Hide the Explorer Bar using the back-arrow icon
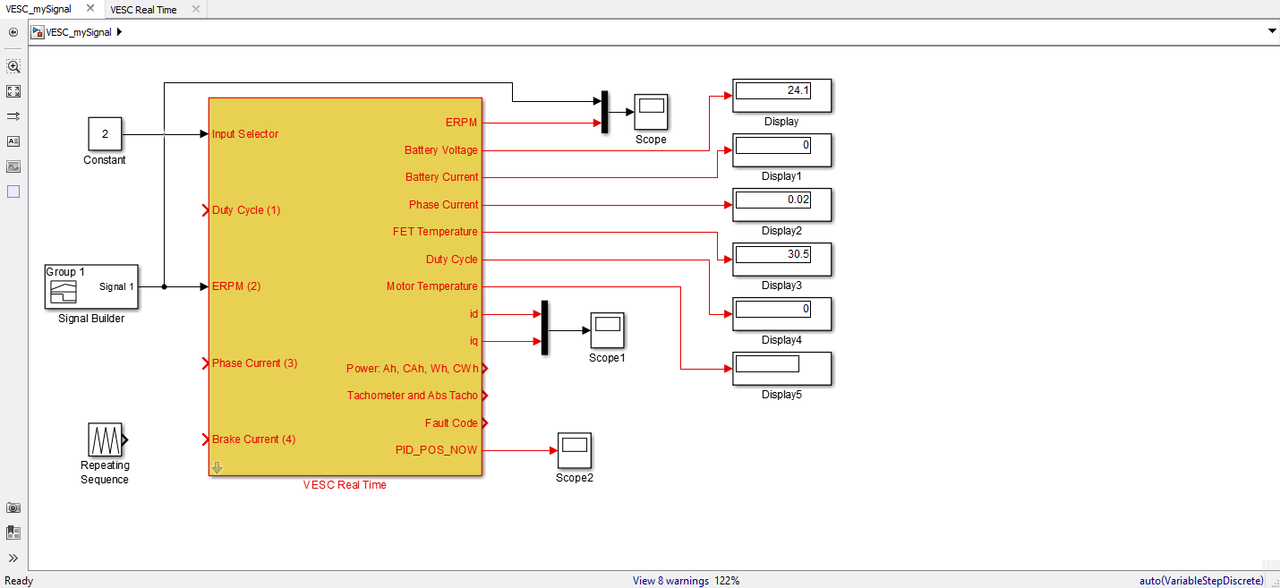The height and width of the screenshot is (588, 1280). tap(13, 32)
